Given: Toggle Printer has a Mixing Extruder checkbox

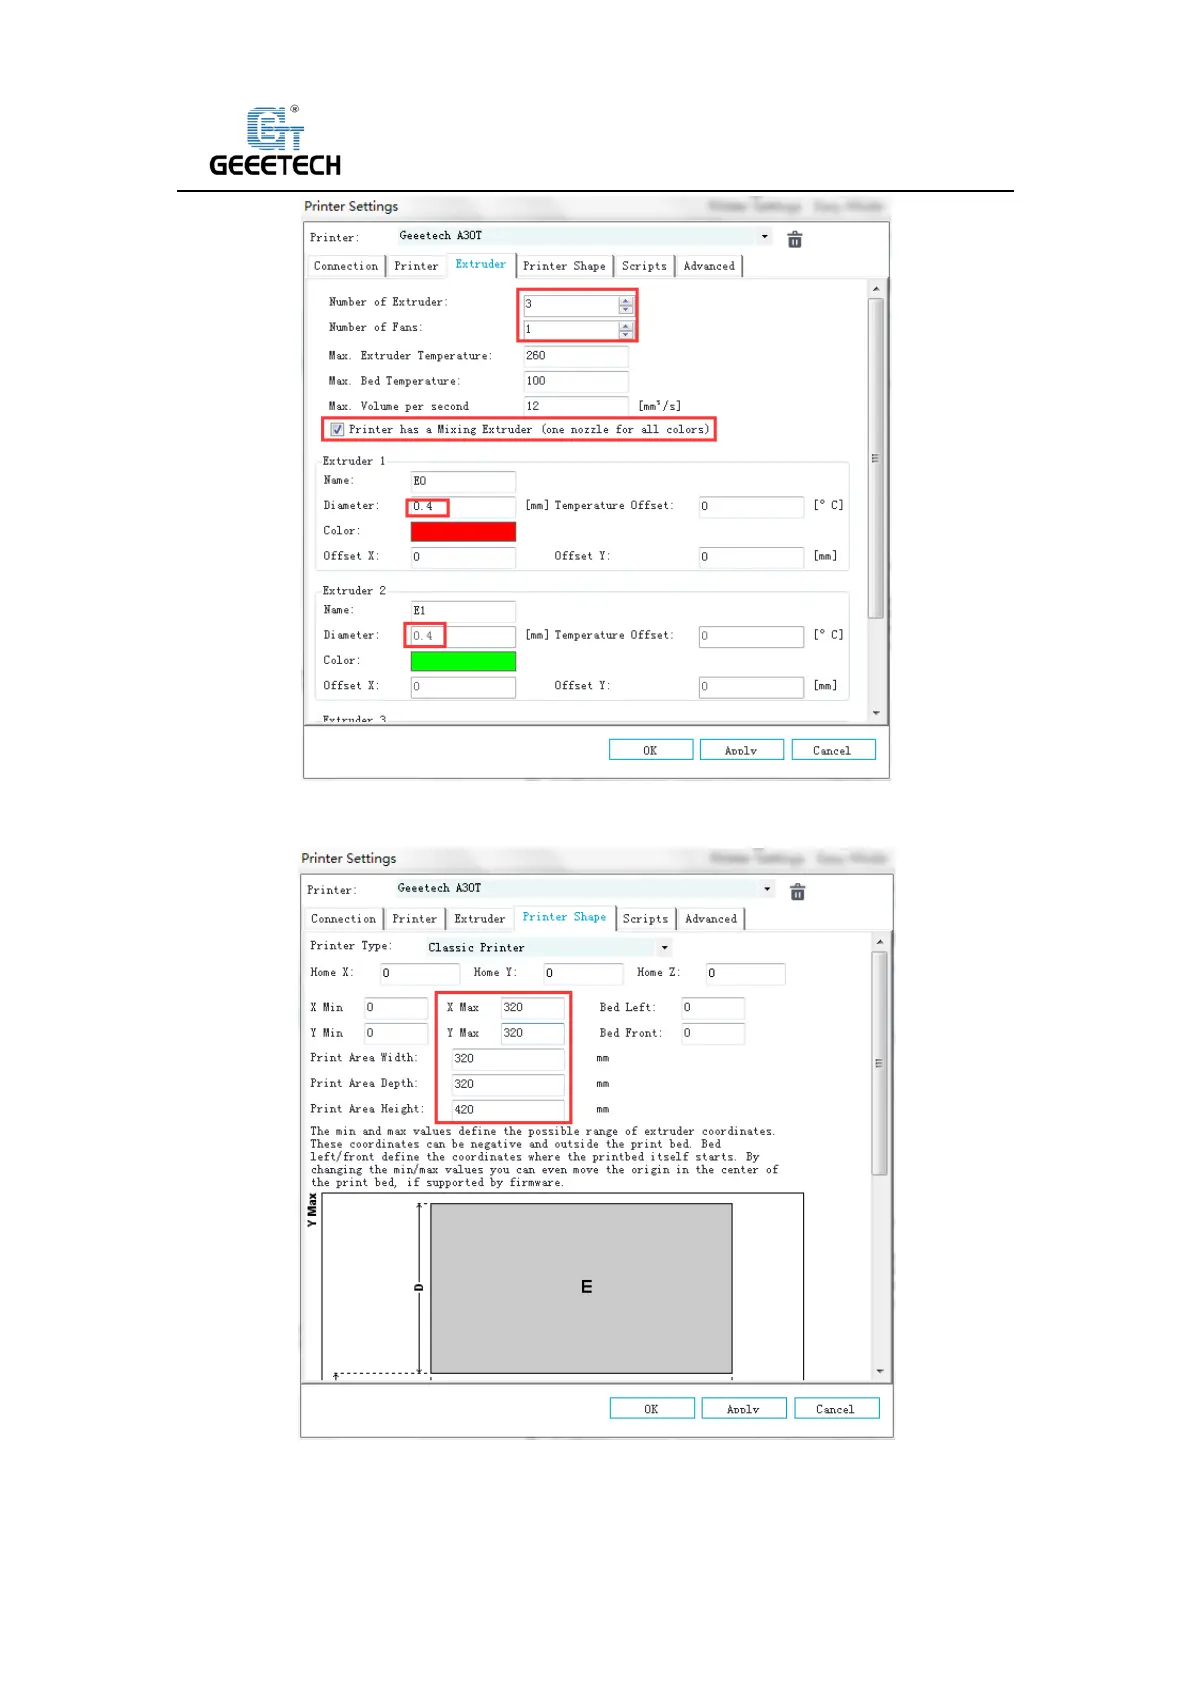Looking at the screenshot, I should click(338, 430).
